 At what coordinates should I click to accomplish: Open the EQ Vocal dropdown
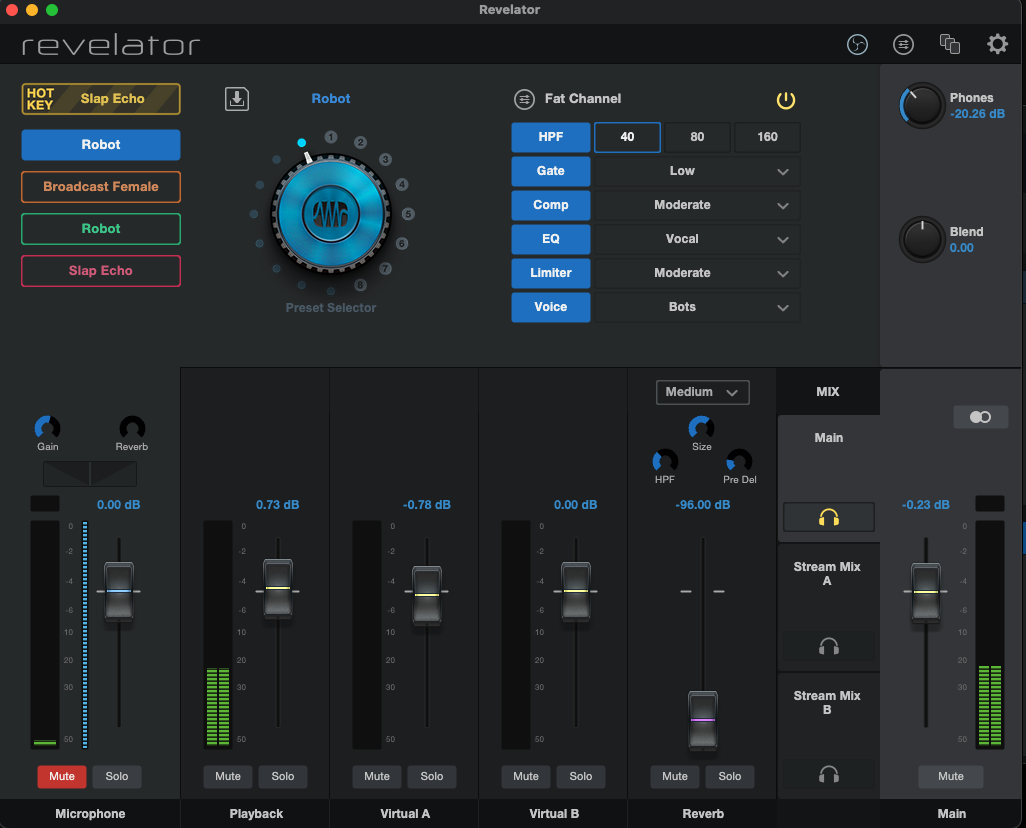click(x=697, y=239)
